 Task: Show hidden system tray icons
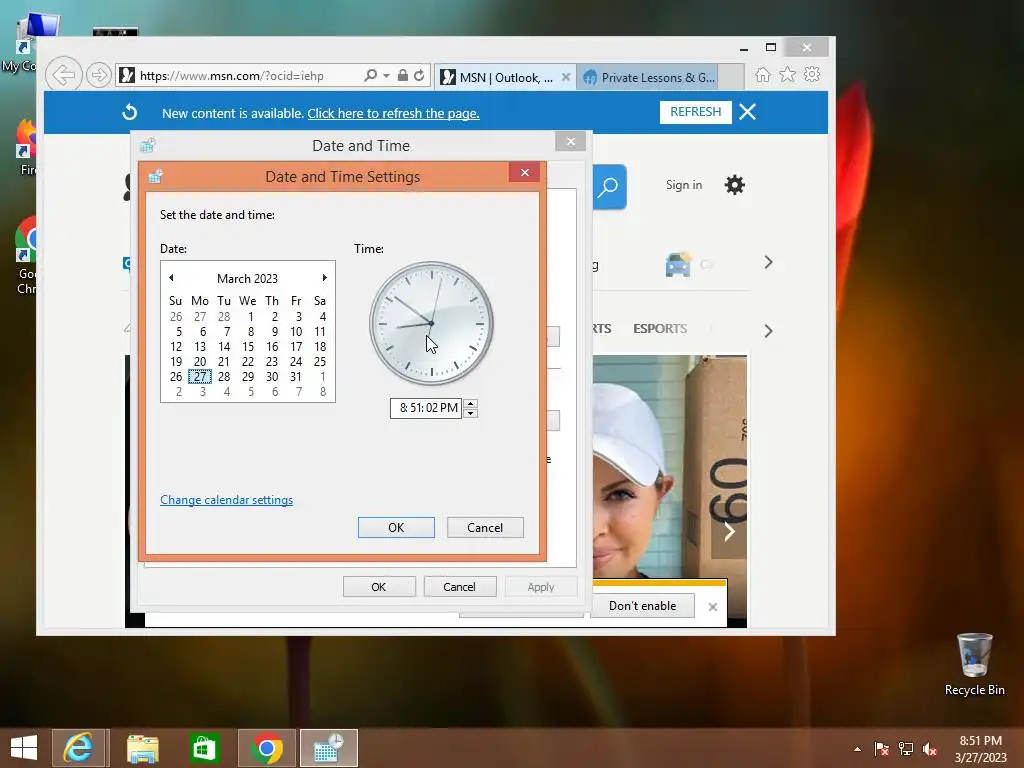(857, 749)
